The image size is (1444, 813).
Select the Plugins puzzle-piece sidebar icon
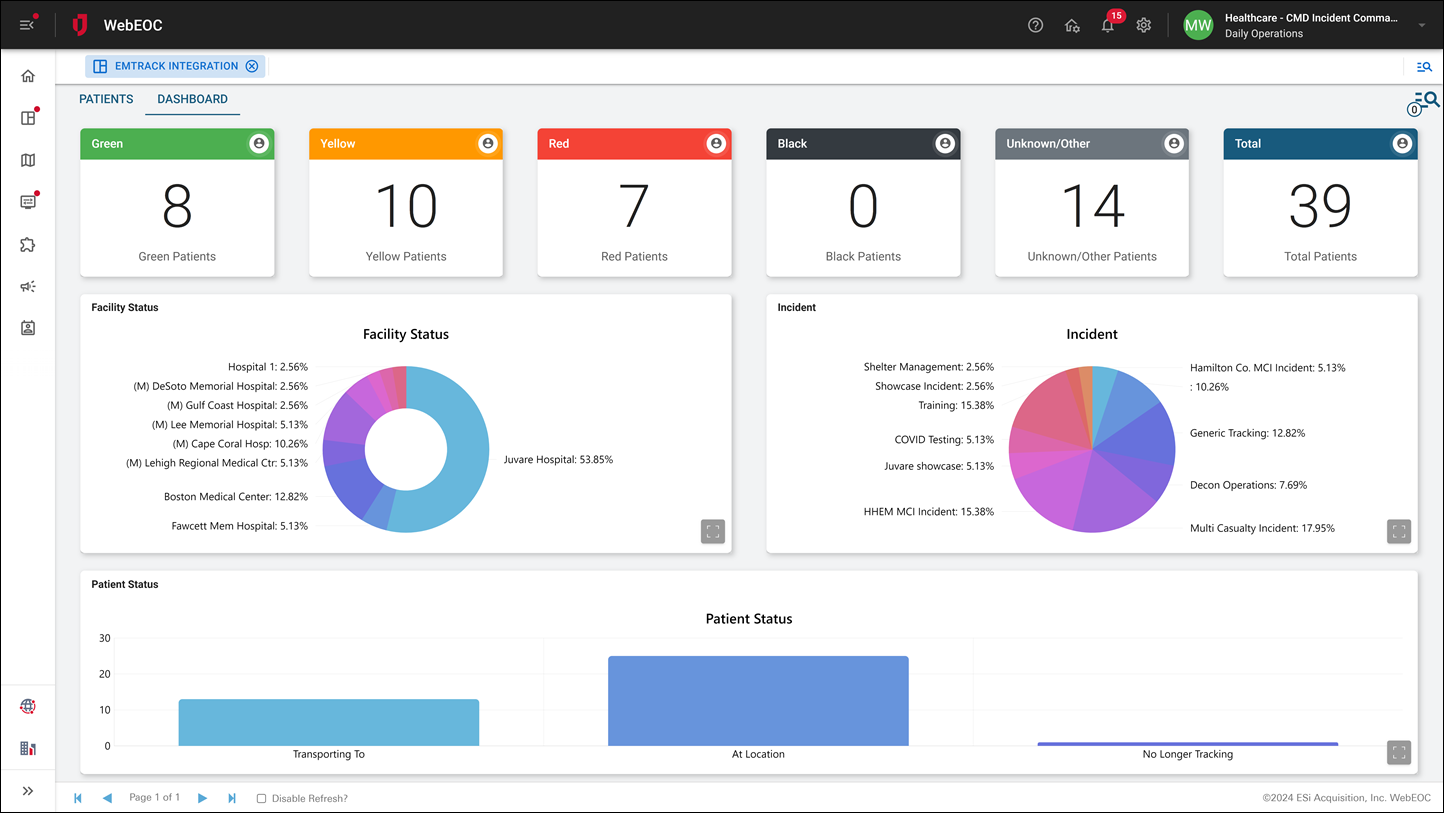27,244
